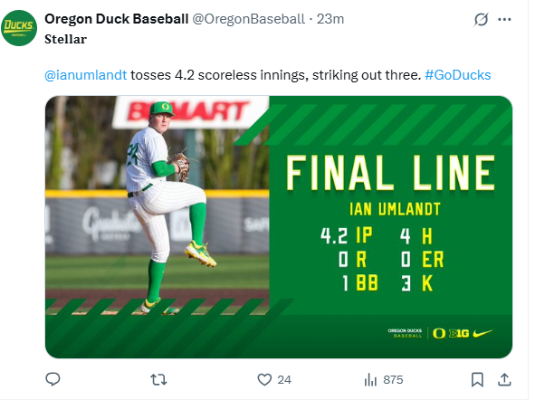Click the Grok slashed-circle icon
The image size is (535, 400).
tap(481, 19)
